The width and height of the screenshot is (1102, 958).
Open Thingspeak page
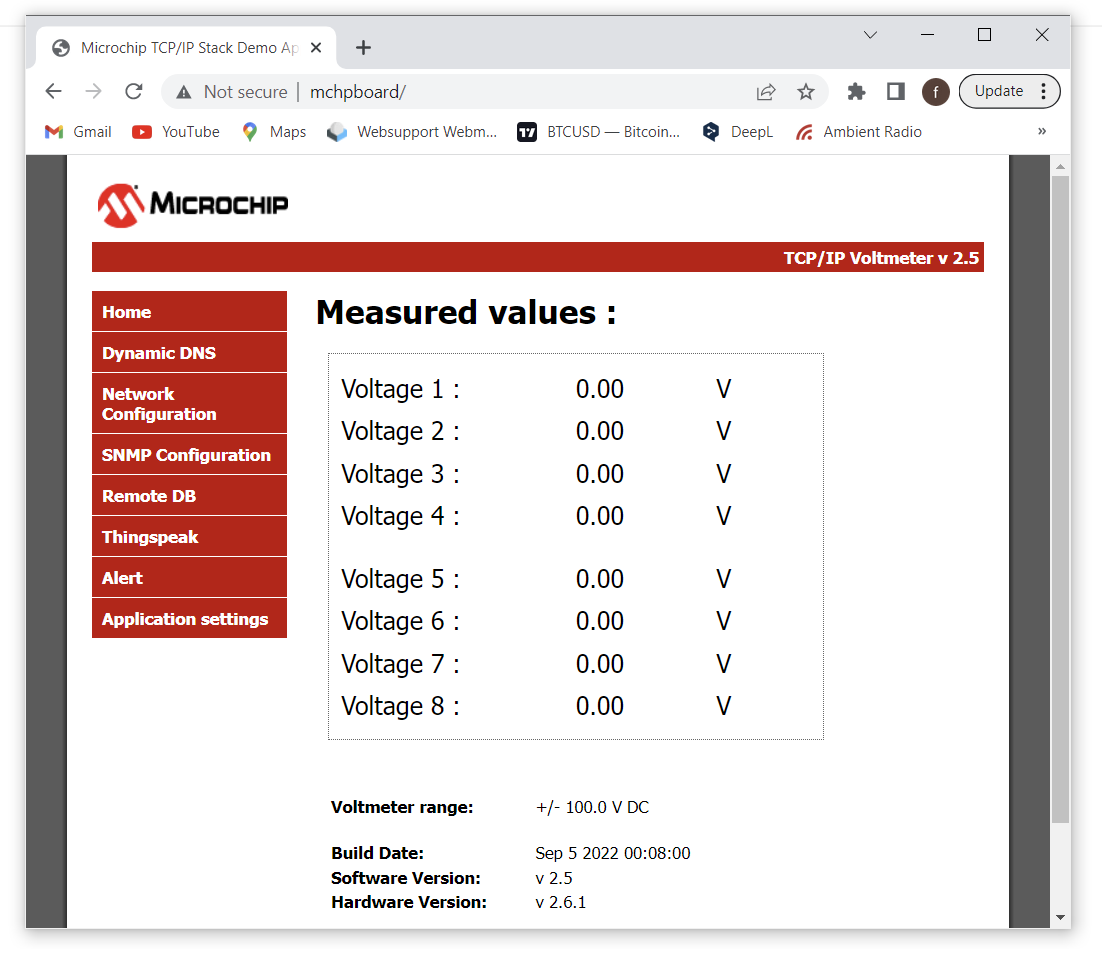(x=189, y=536)
